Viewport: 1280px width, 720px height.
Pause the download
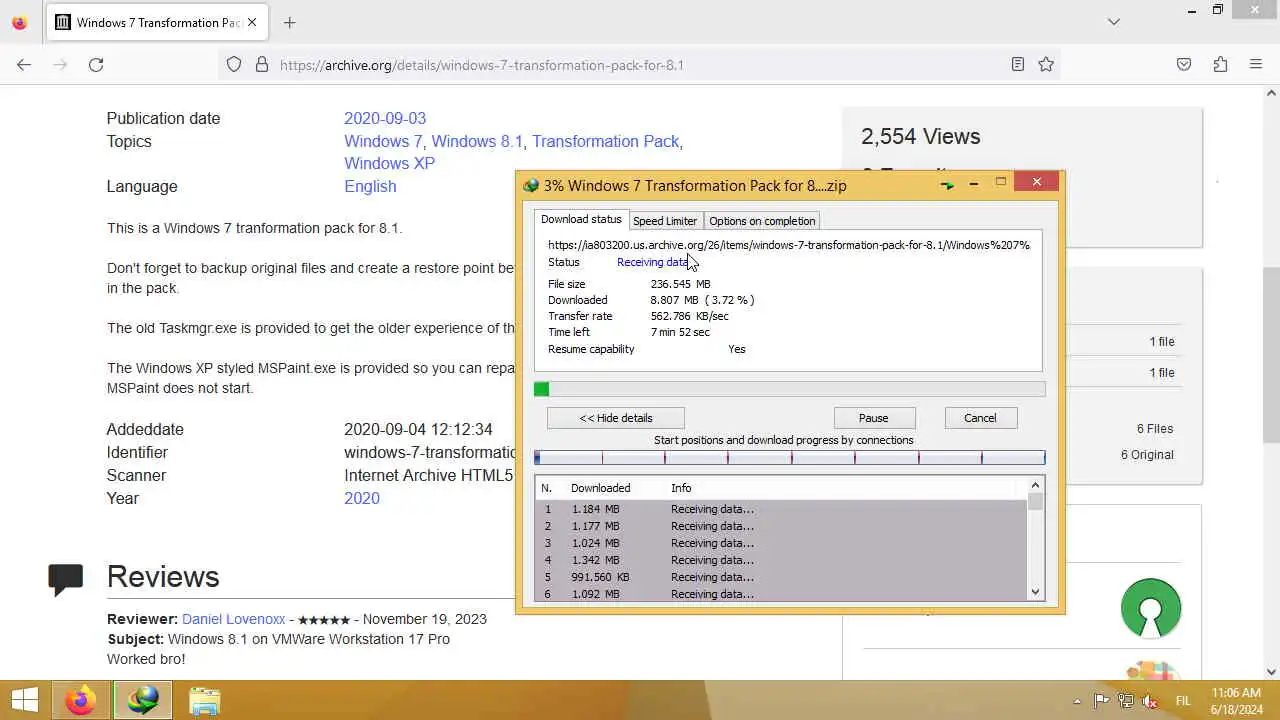pyautogui.click(x=873, y=418)
